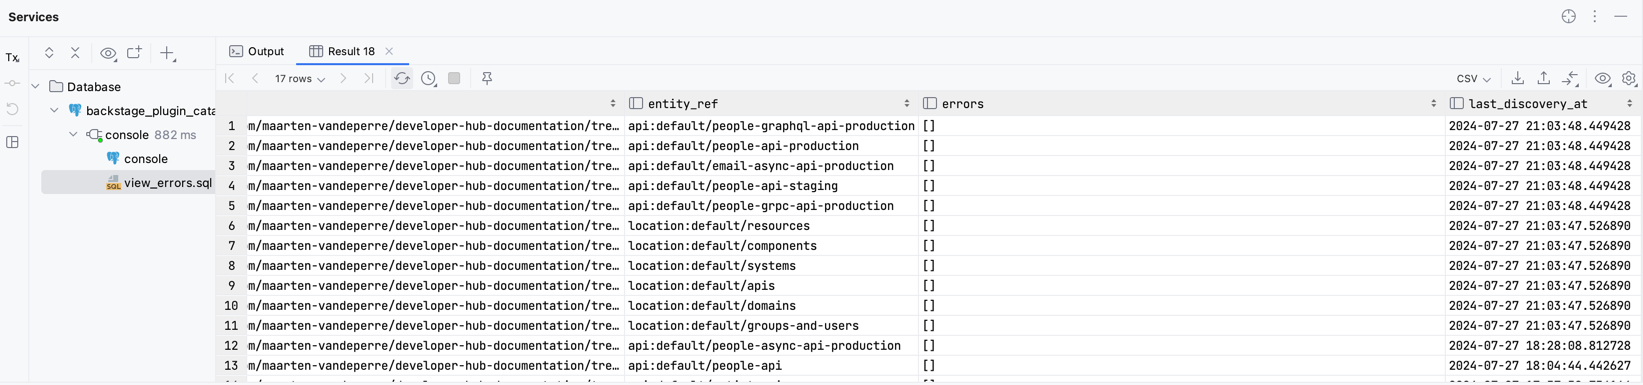
Task: Reload the result page data
Action: tap(402, 78)
